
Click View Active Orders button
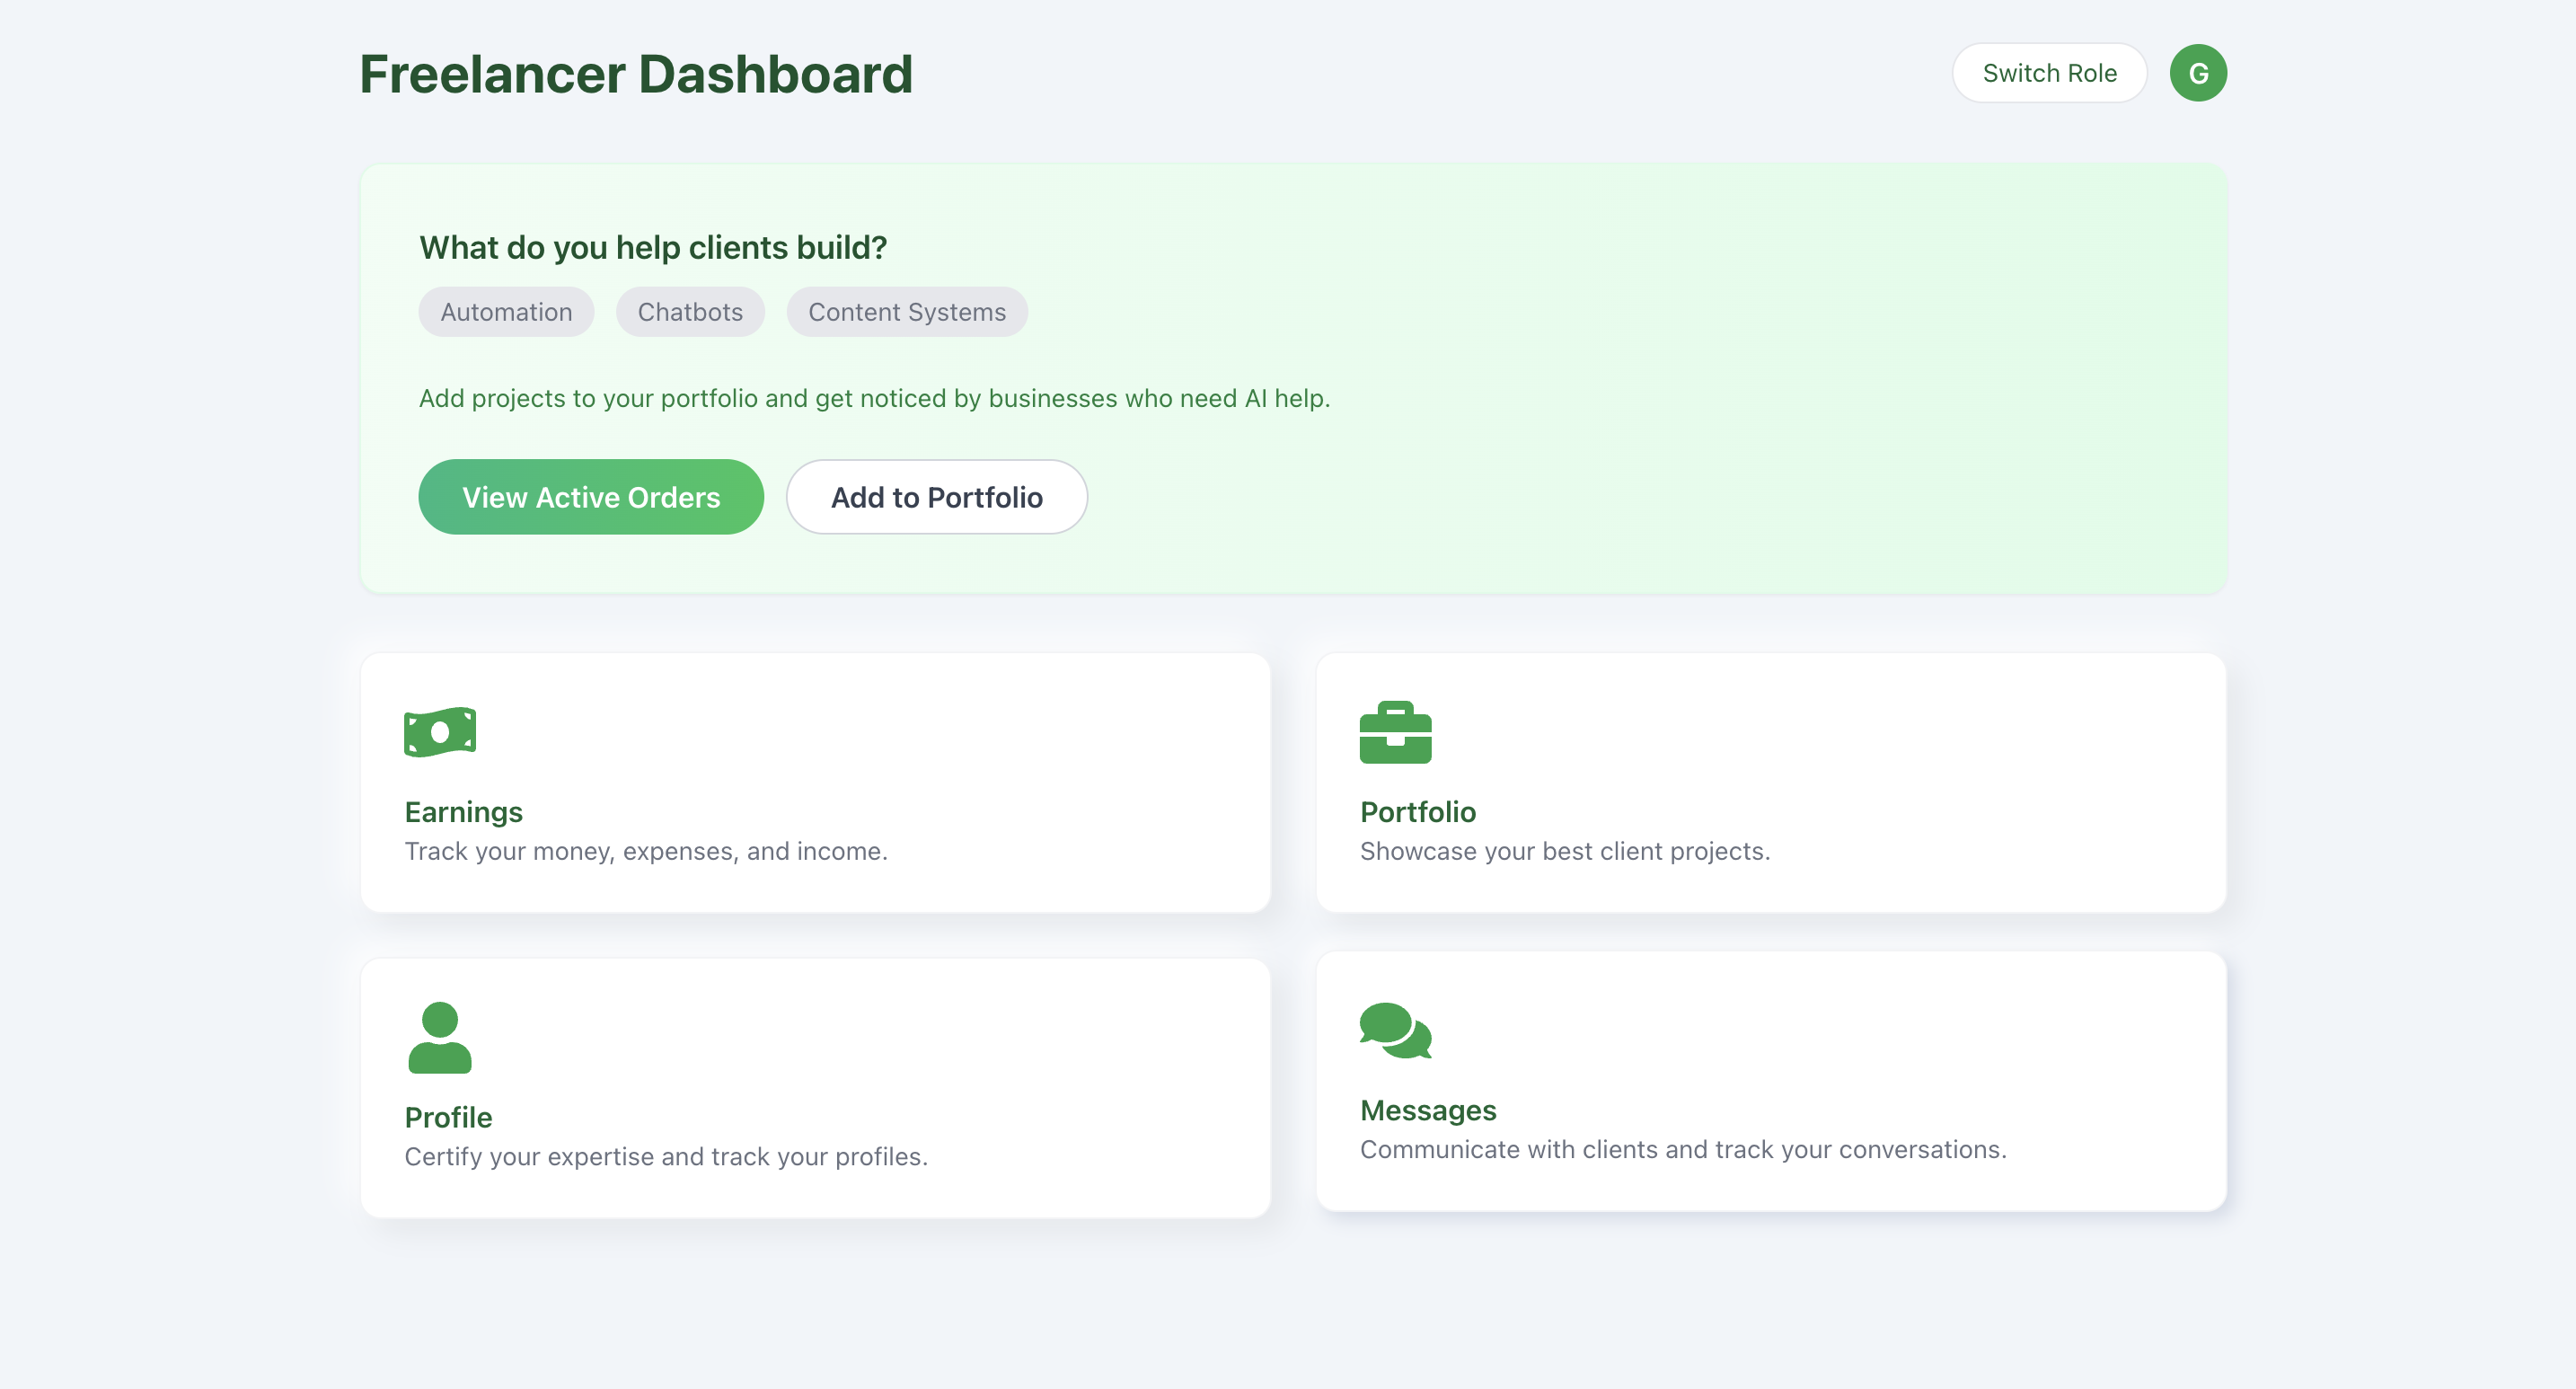[x=590, y=497]
